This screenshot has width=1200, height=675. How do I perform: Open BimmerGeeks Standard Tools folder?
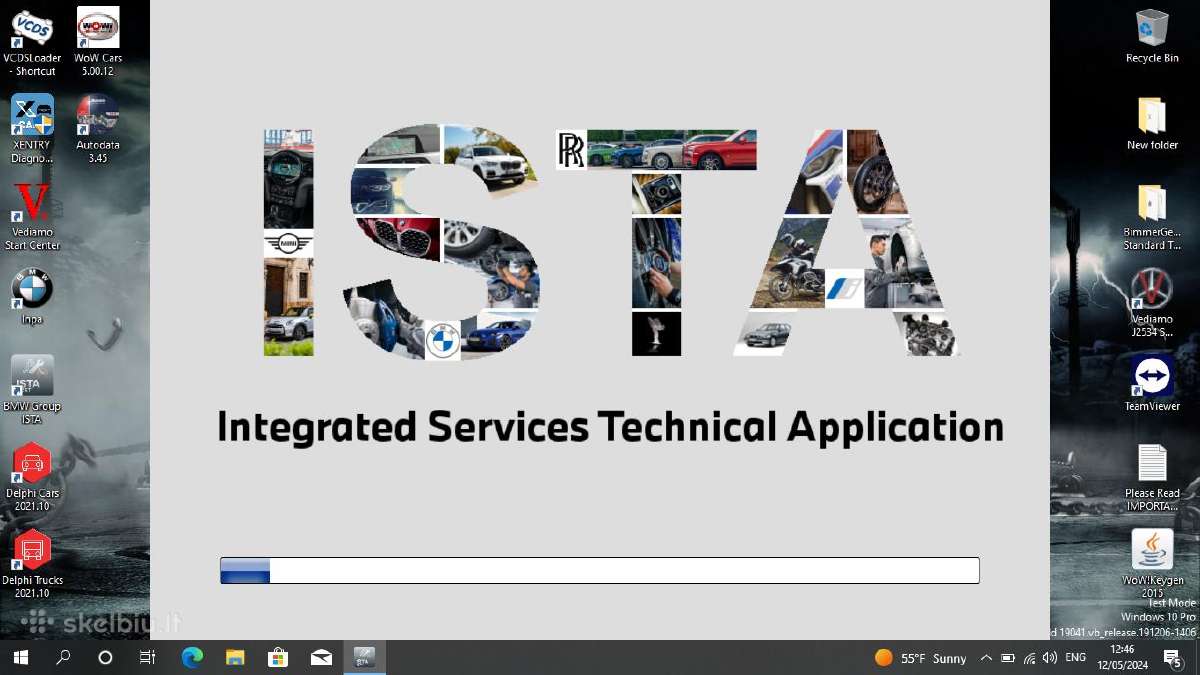point(1152,216)
